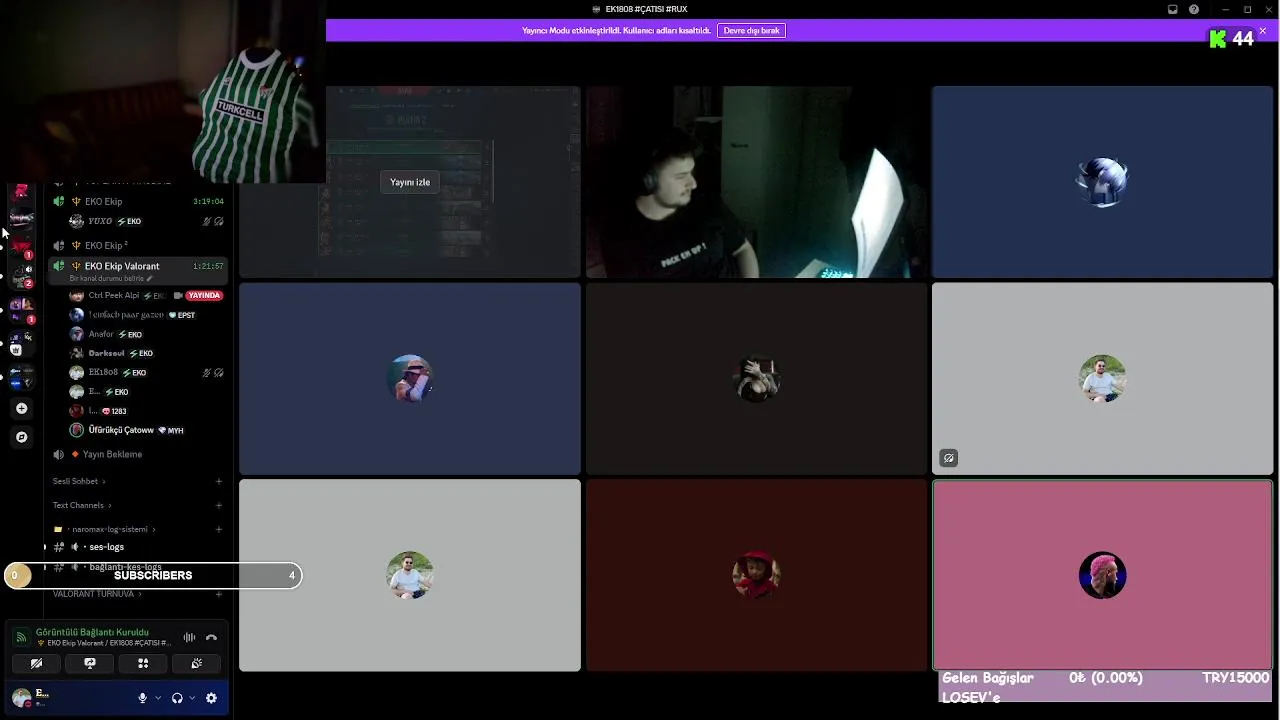Image resolution: width=1280 pixels, height=720 pixels.
Task: Open user settings gear
Action: pos(211,698)
